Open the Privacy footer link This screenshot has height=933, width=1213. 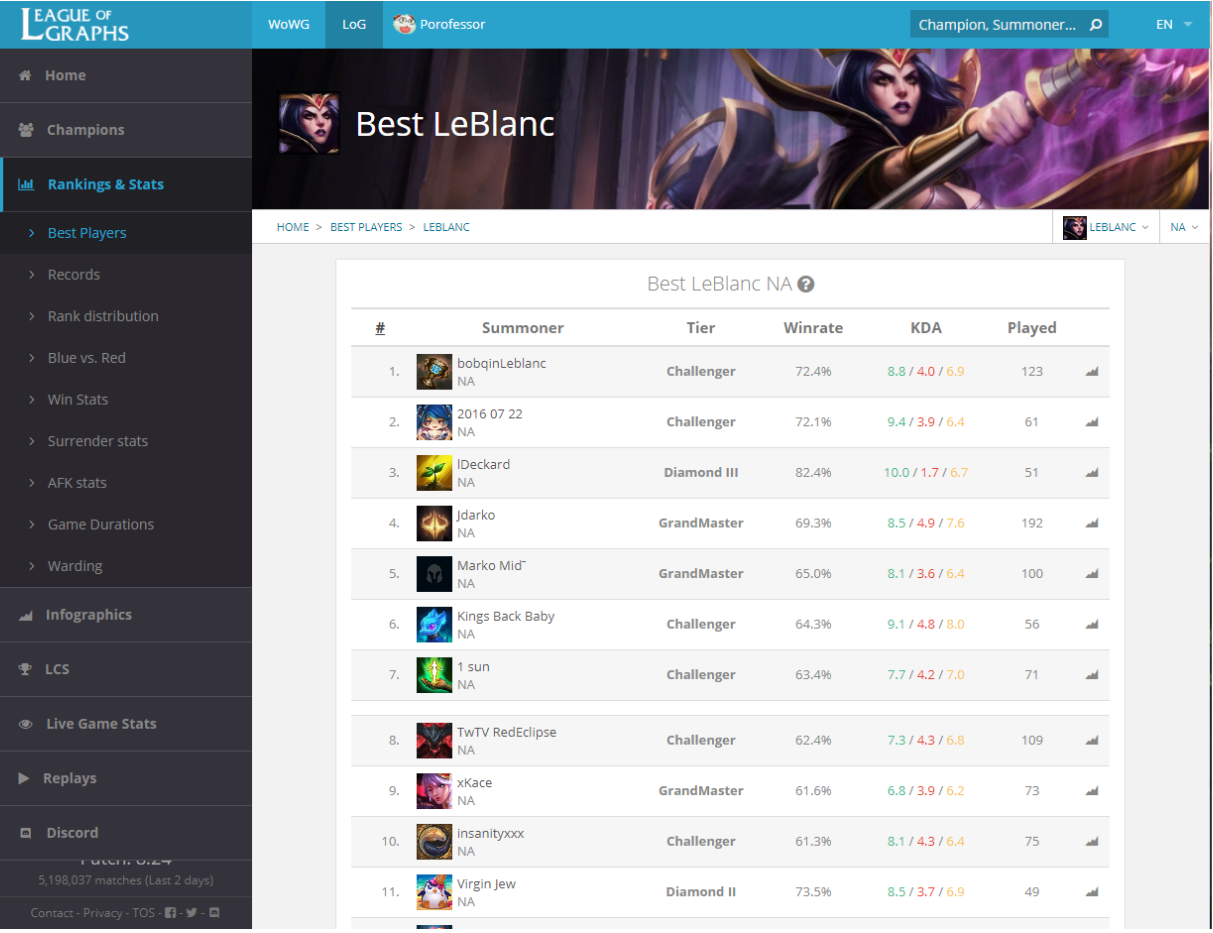click(103, 912)
